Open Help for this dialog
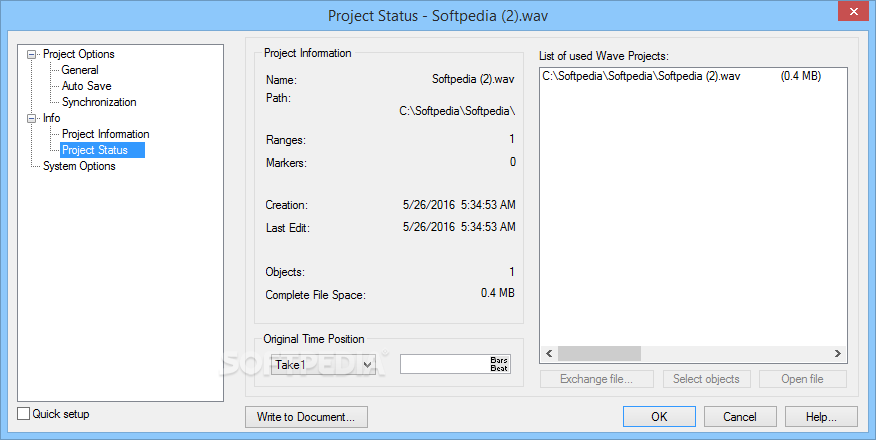This screenshot has height=440, width=876. (821, 417)
